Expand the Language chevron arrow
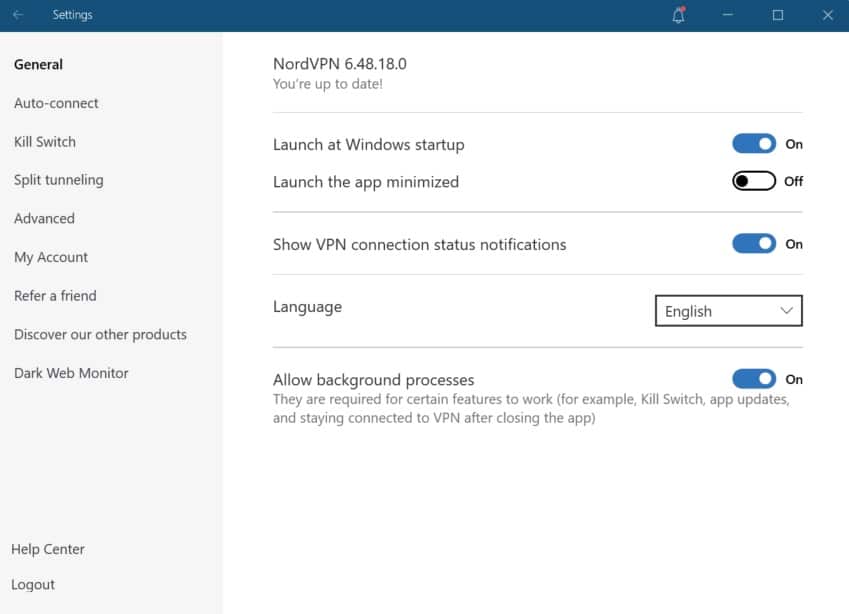The image size is (849, 614). pyautogui.click(x=786, y=311)
